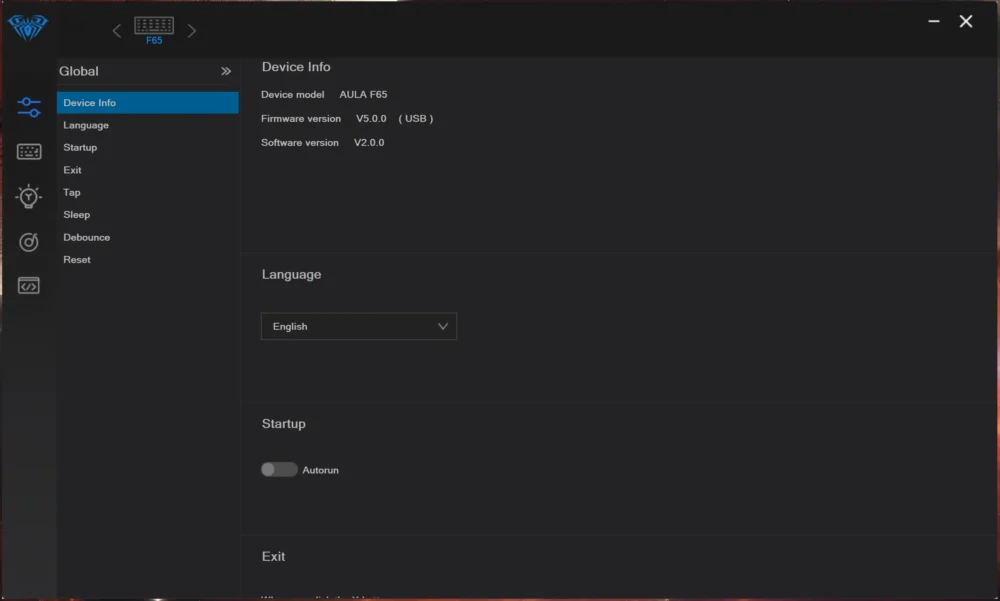Image resolution: width=1000 pixels, height=601 pixels.
Task: Select Device Info in Global menu
Action: (147, 103)
